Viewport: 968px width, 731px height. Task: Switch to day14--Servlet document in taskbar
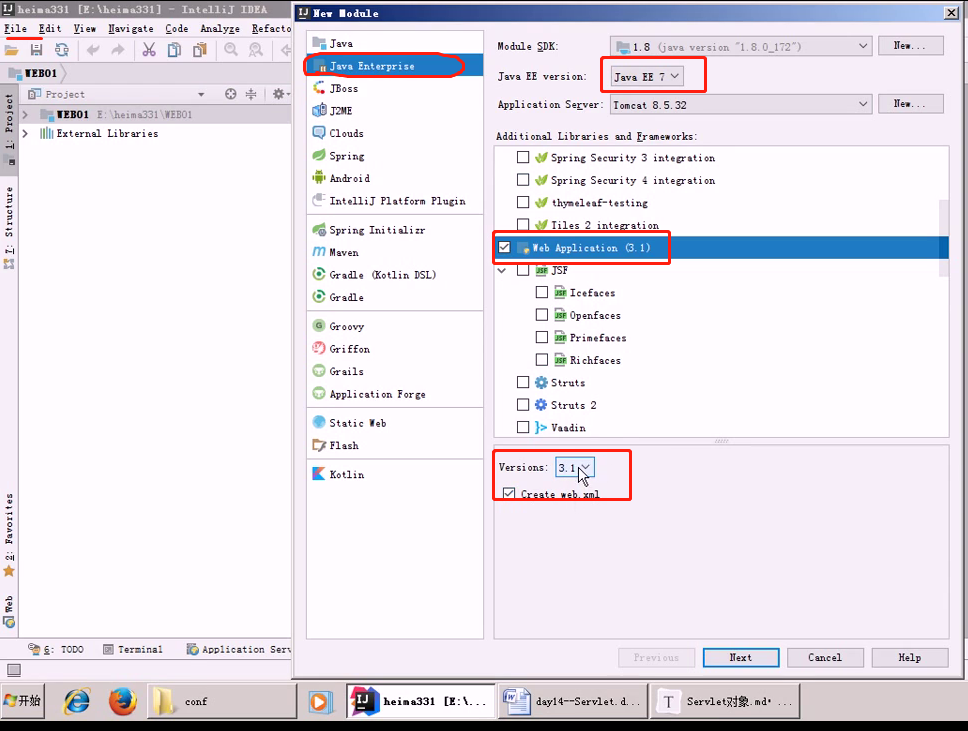pyautogui.click(x=574, y=701)
